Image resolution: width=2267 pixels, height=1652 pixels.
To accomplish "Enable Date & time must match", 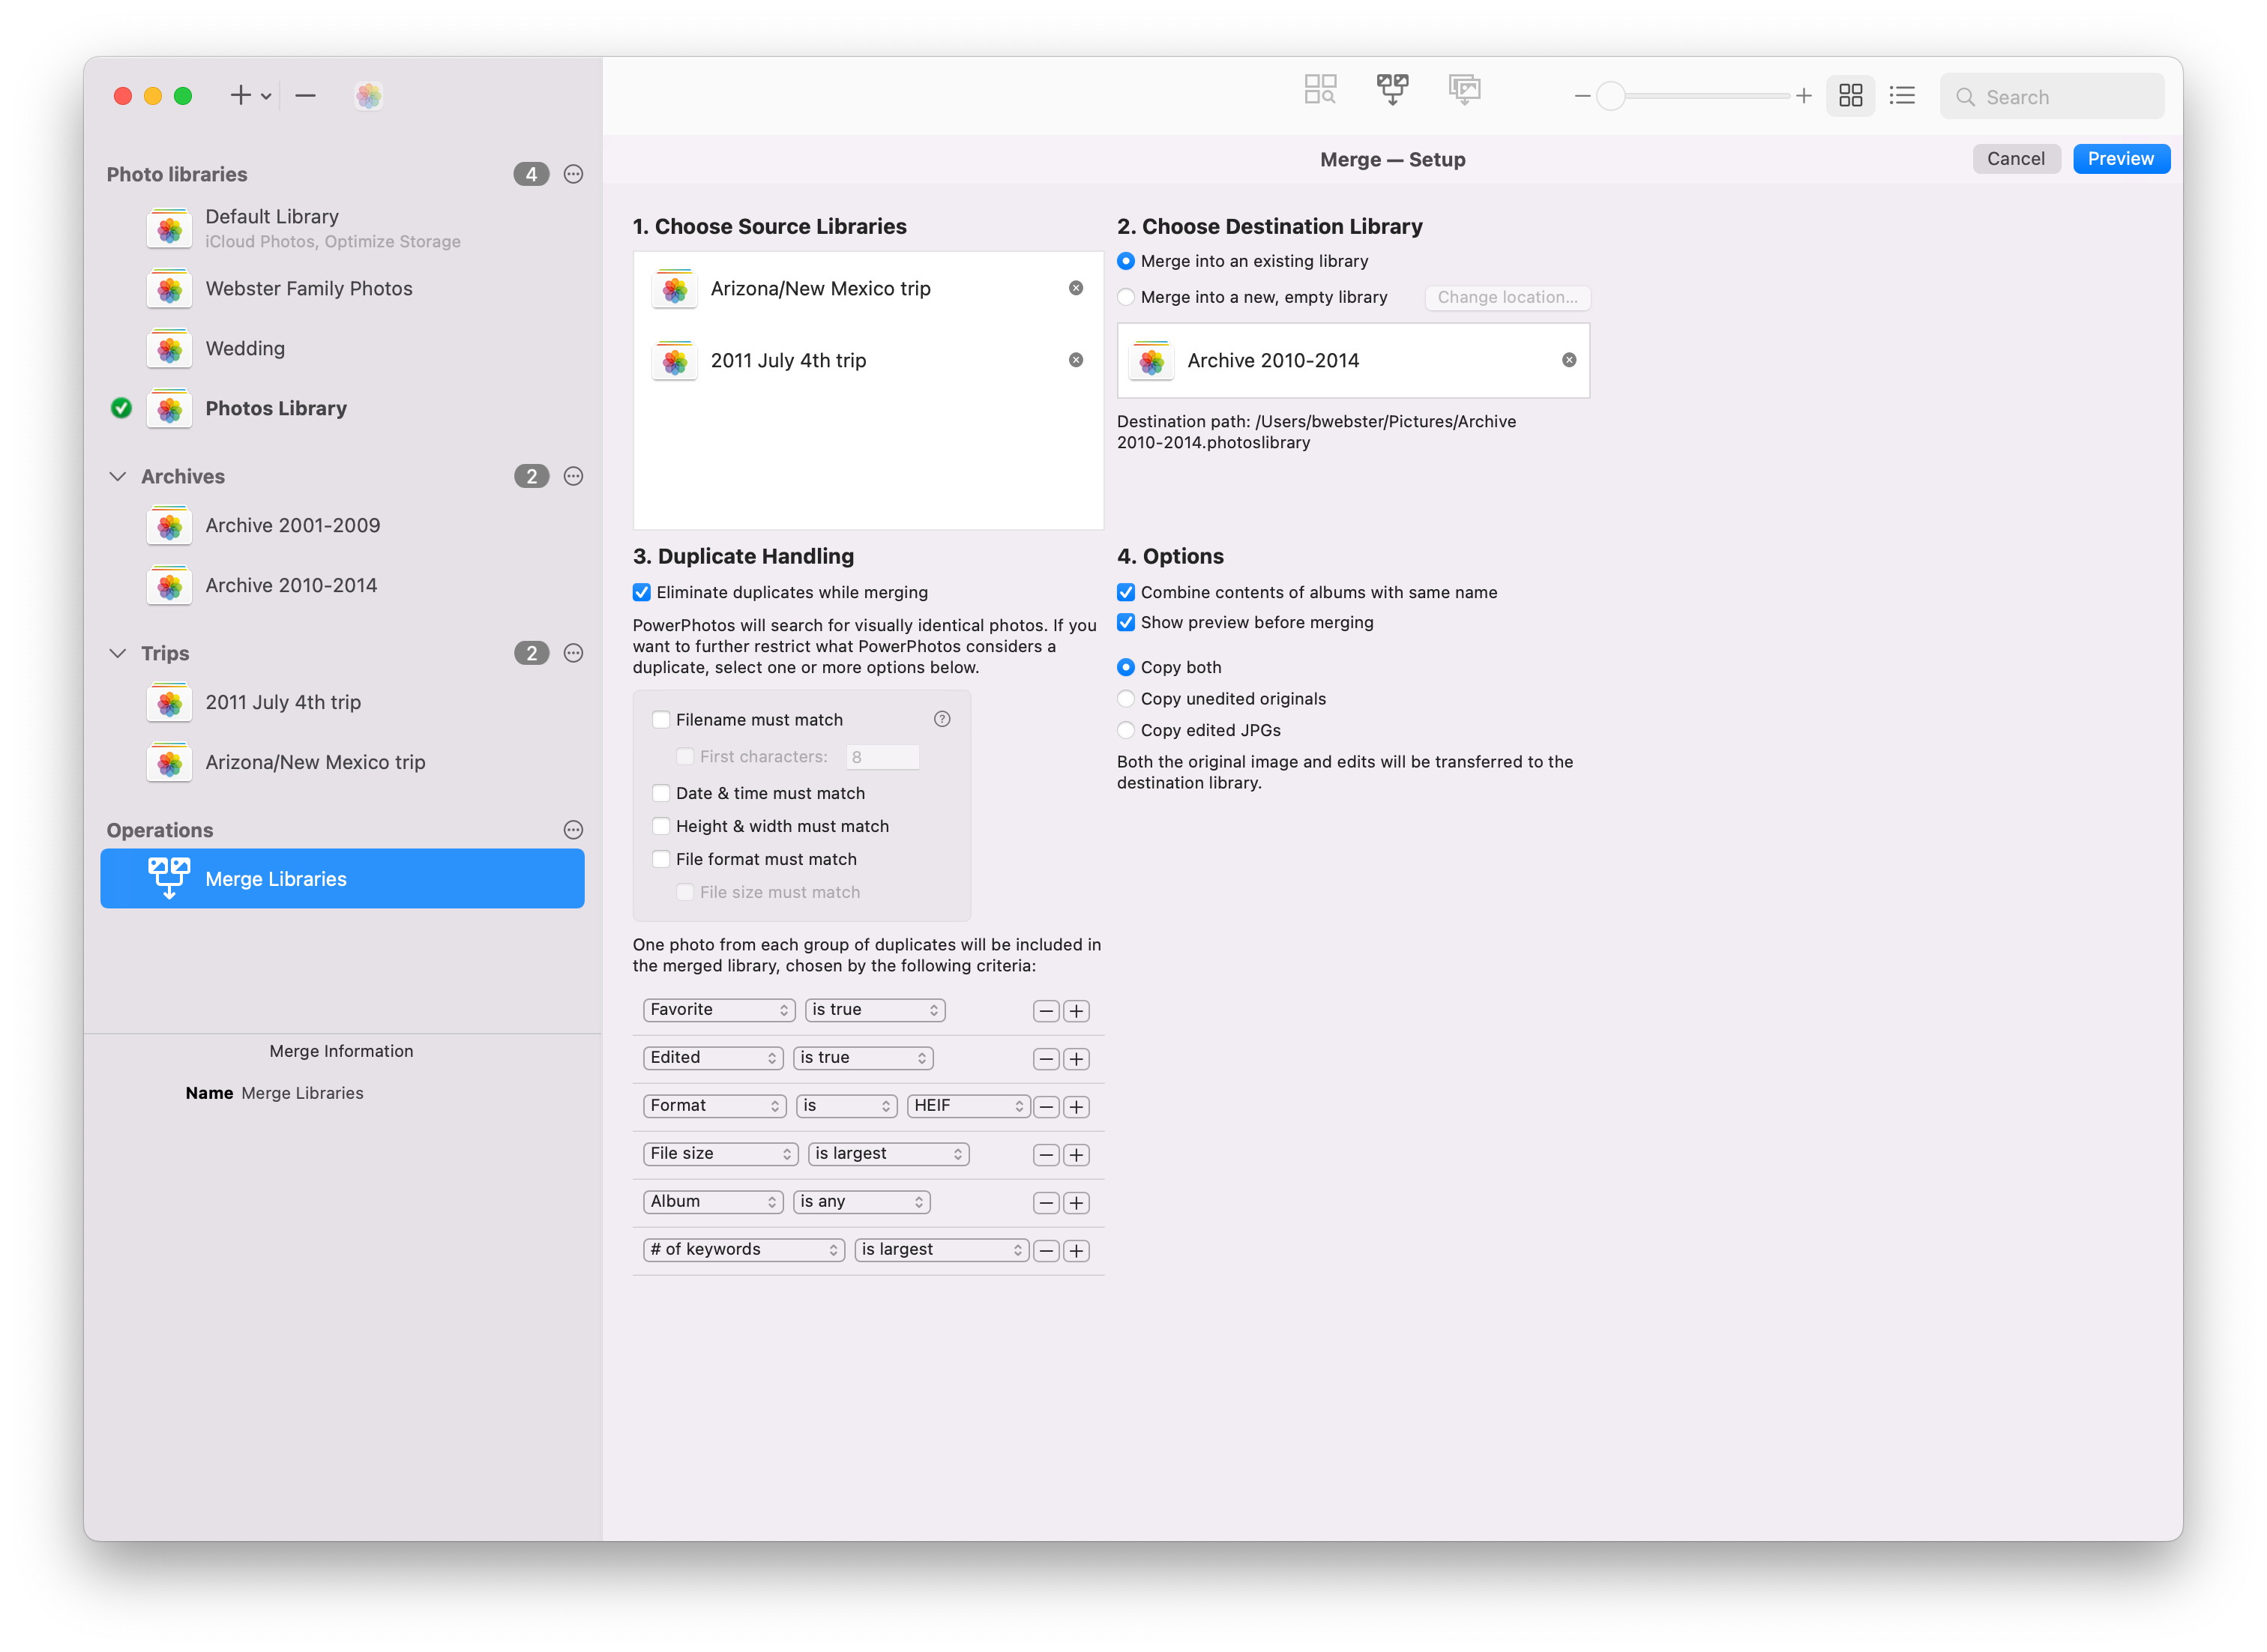I will [661, 793].
